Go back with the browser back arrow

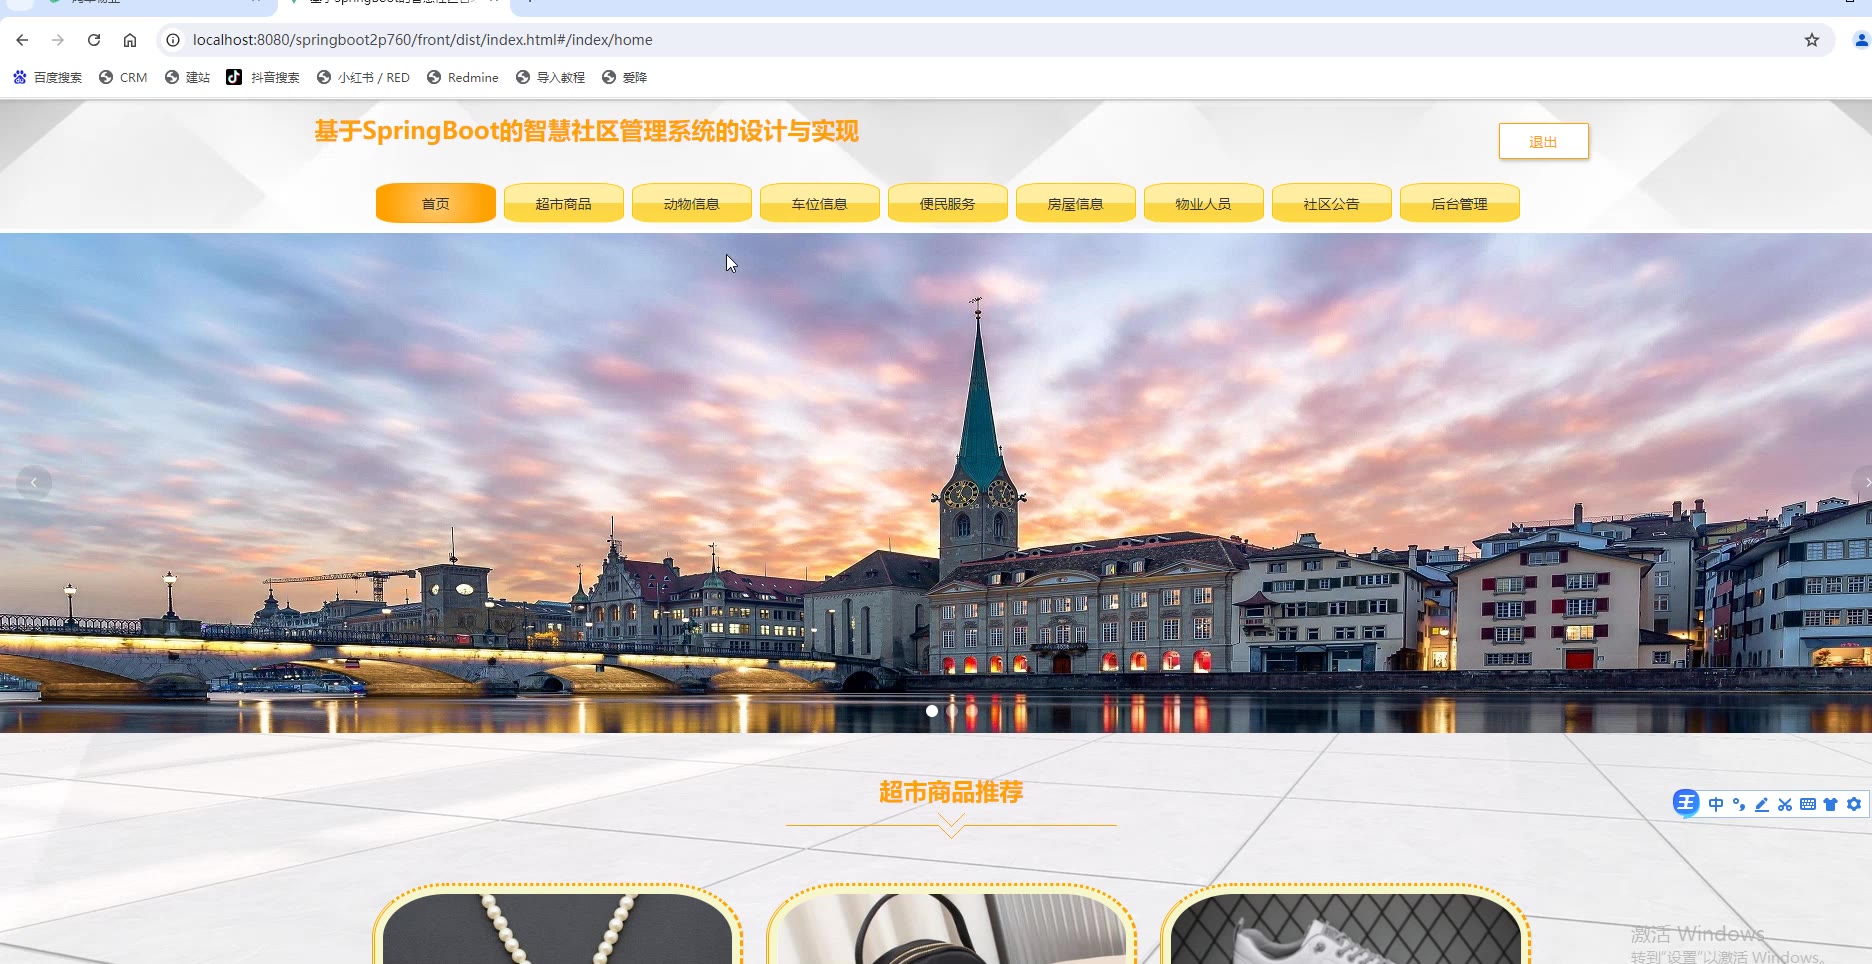[x=22, y=40]
